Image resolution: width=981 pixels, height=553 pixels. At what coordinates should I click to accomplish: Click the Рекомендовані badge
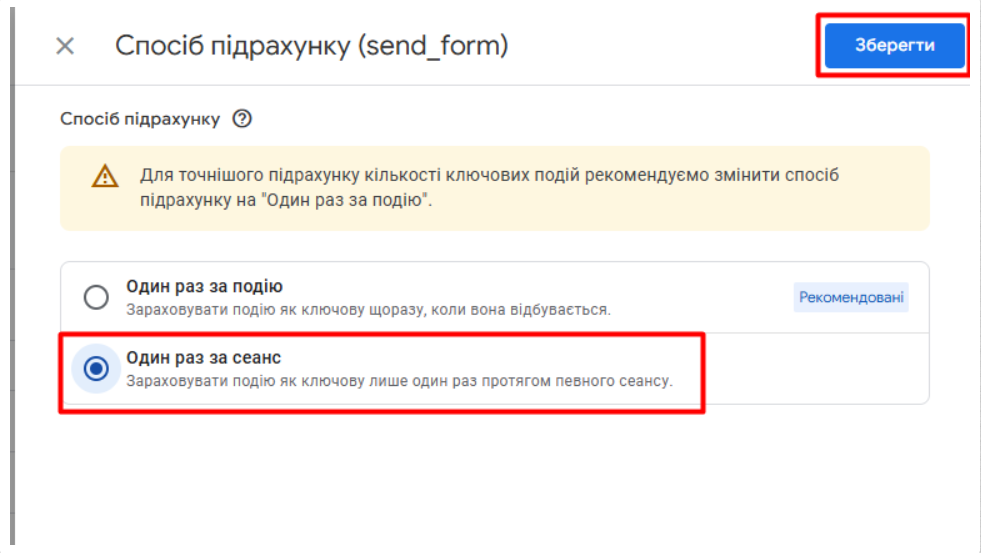click(x=851, y=297)
